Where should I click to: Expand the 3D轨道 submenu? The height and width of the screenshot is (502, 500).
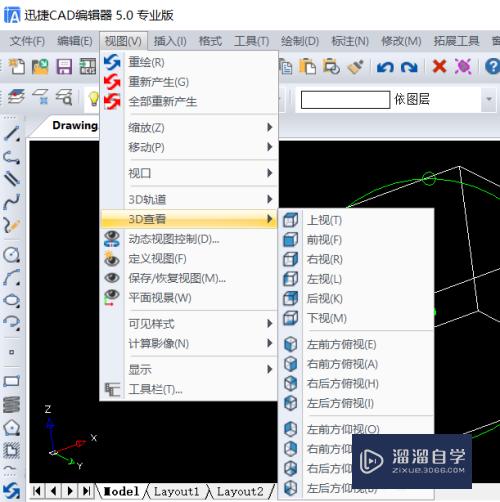pos(189,199)
